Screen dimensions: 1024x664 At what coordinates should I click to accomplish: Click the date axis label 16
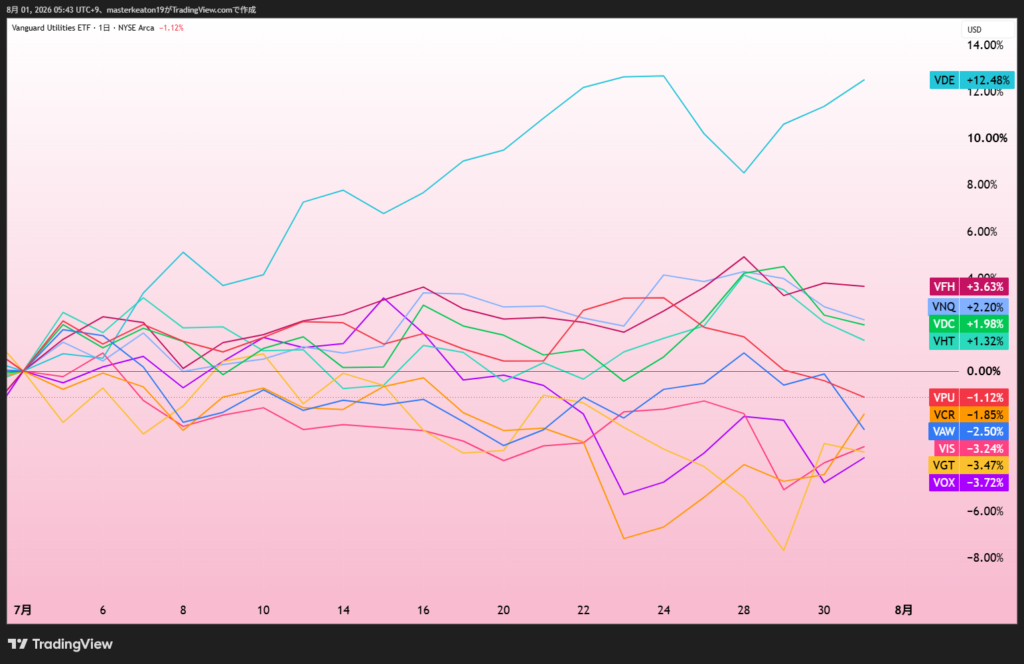423,610
